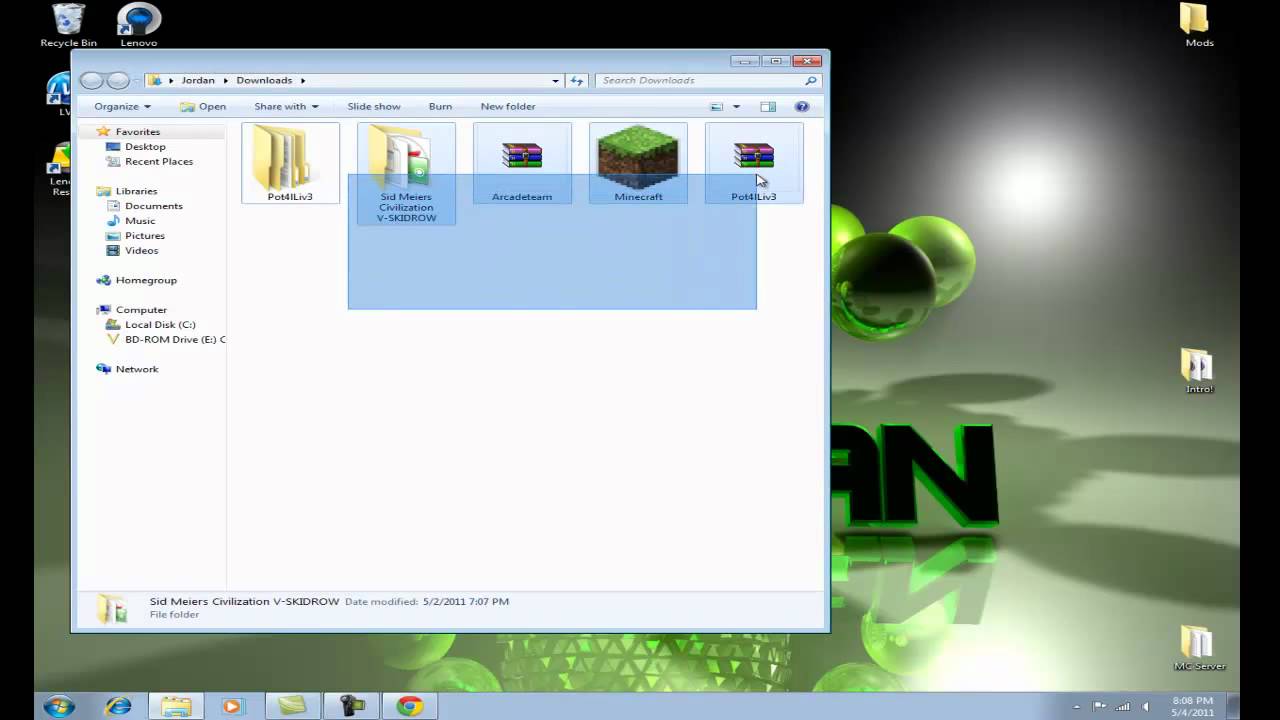Screen dimensions: 1280x720
Task: Click the Search Downloads field
Action: 700,80
